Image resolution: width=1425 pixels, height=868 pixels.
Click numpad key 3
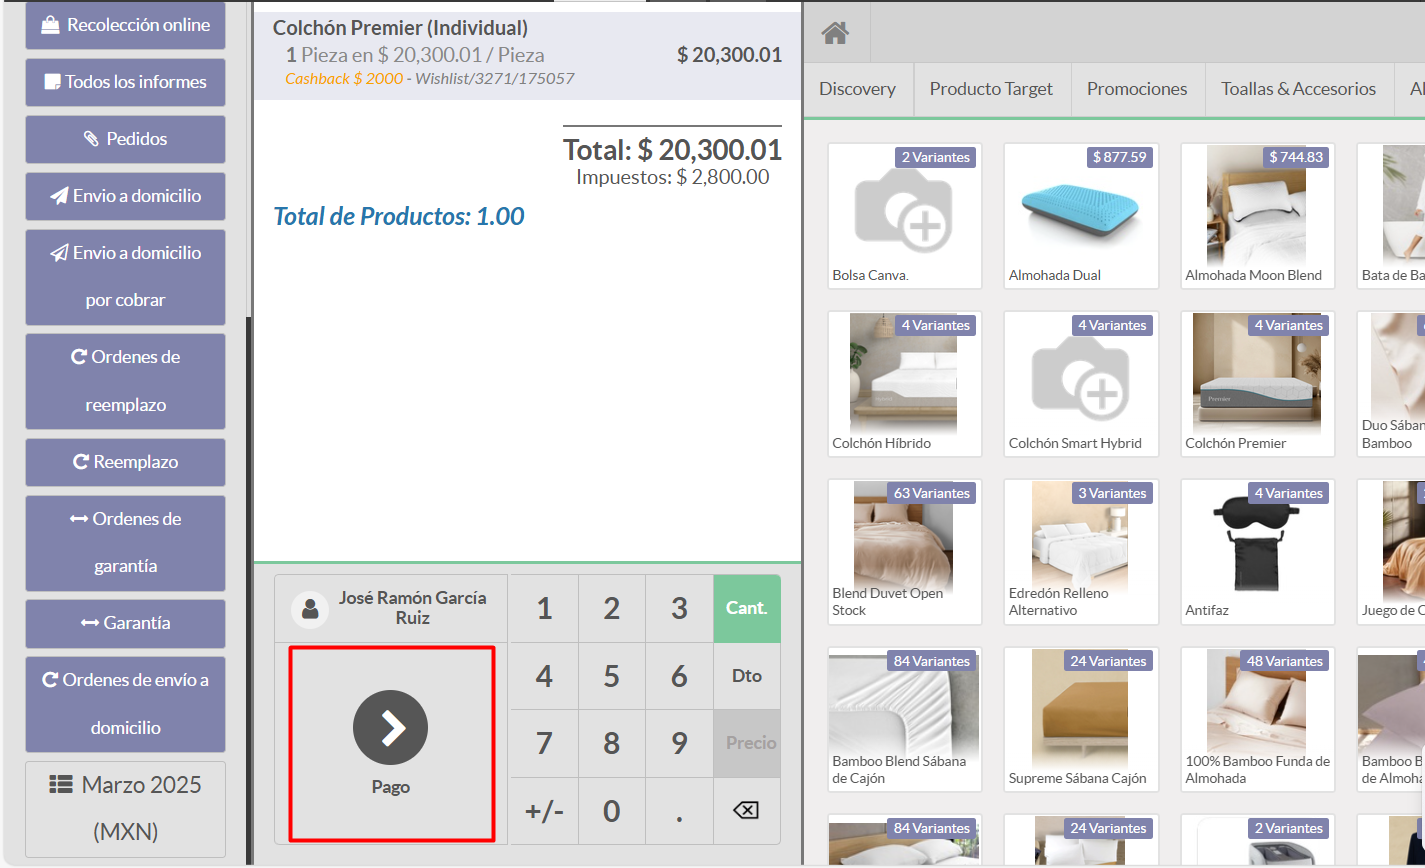click(x=679, y=608)
